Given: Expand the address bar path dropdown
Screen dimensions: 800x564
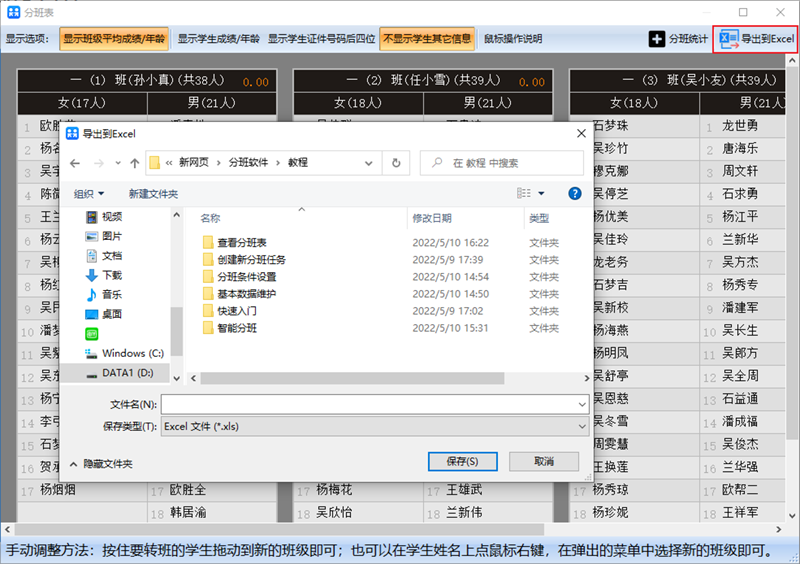Looking at the screenshot, I should 368,163.
